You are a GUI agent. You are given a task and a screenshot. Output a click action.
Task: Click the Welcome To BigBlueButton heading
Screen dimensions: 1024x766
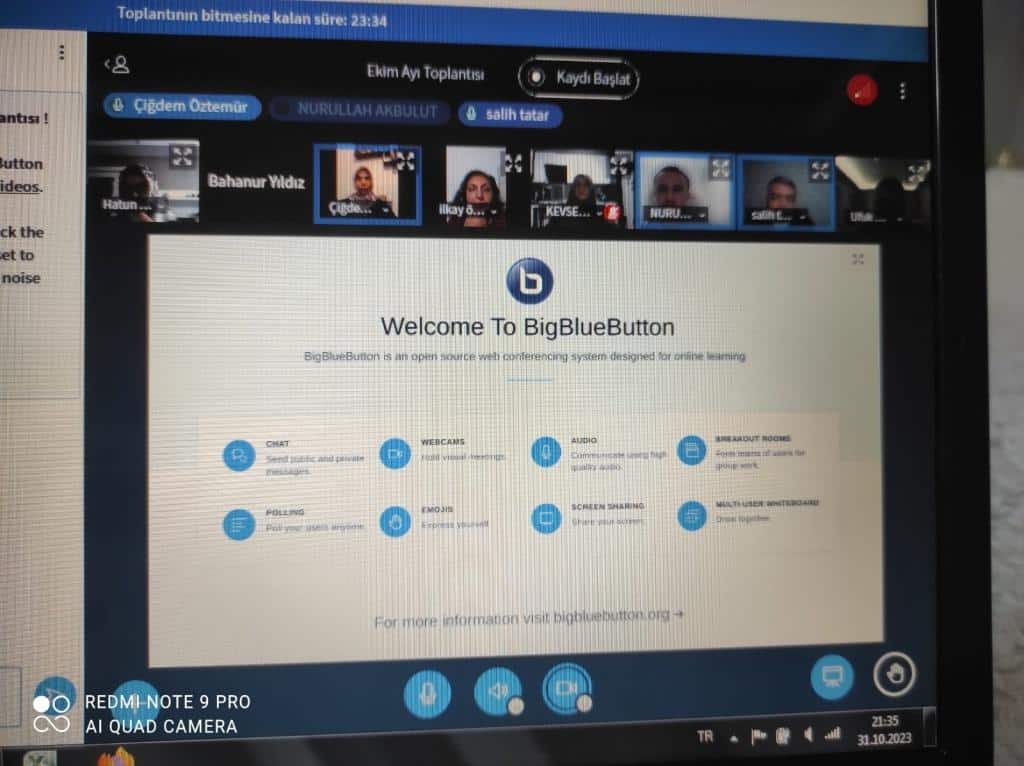point(528,327)
